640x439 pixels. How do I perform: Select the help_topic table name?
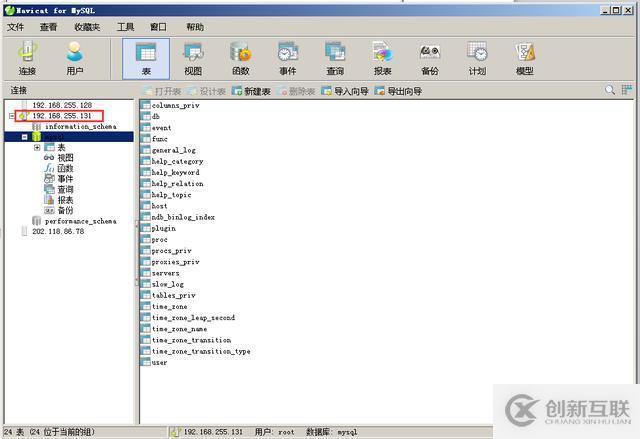pyautogui.click(x=171, y=195)
